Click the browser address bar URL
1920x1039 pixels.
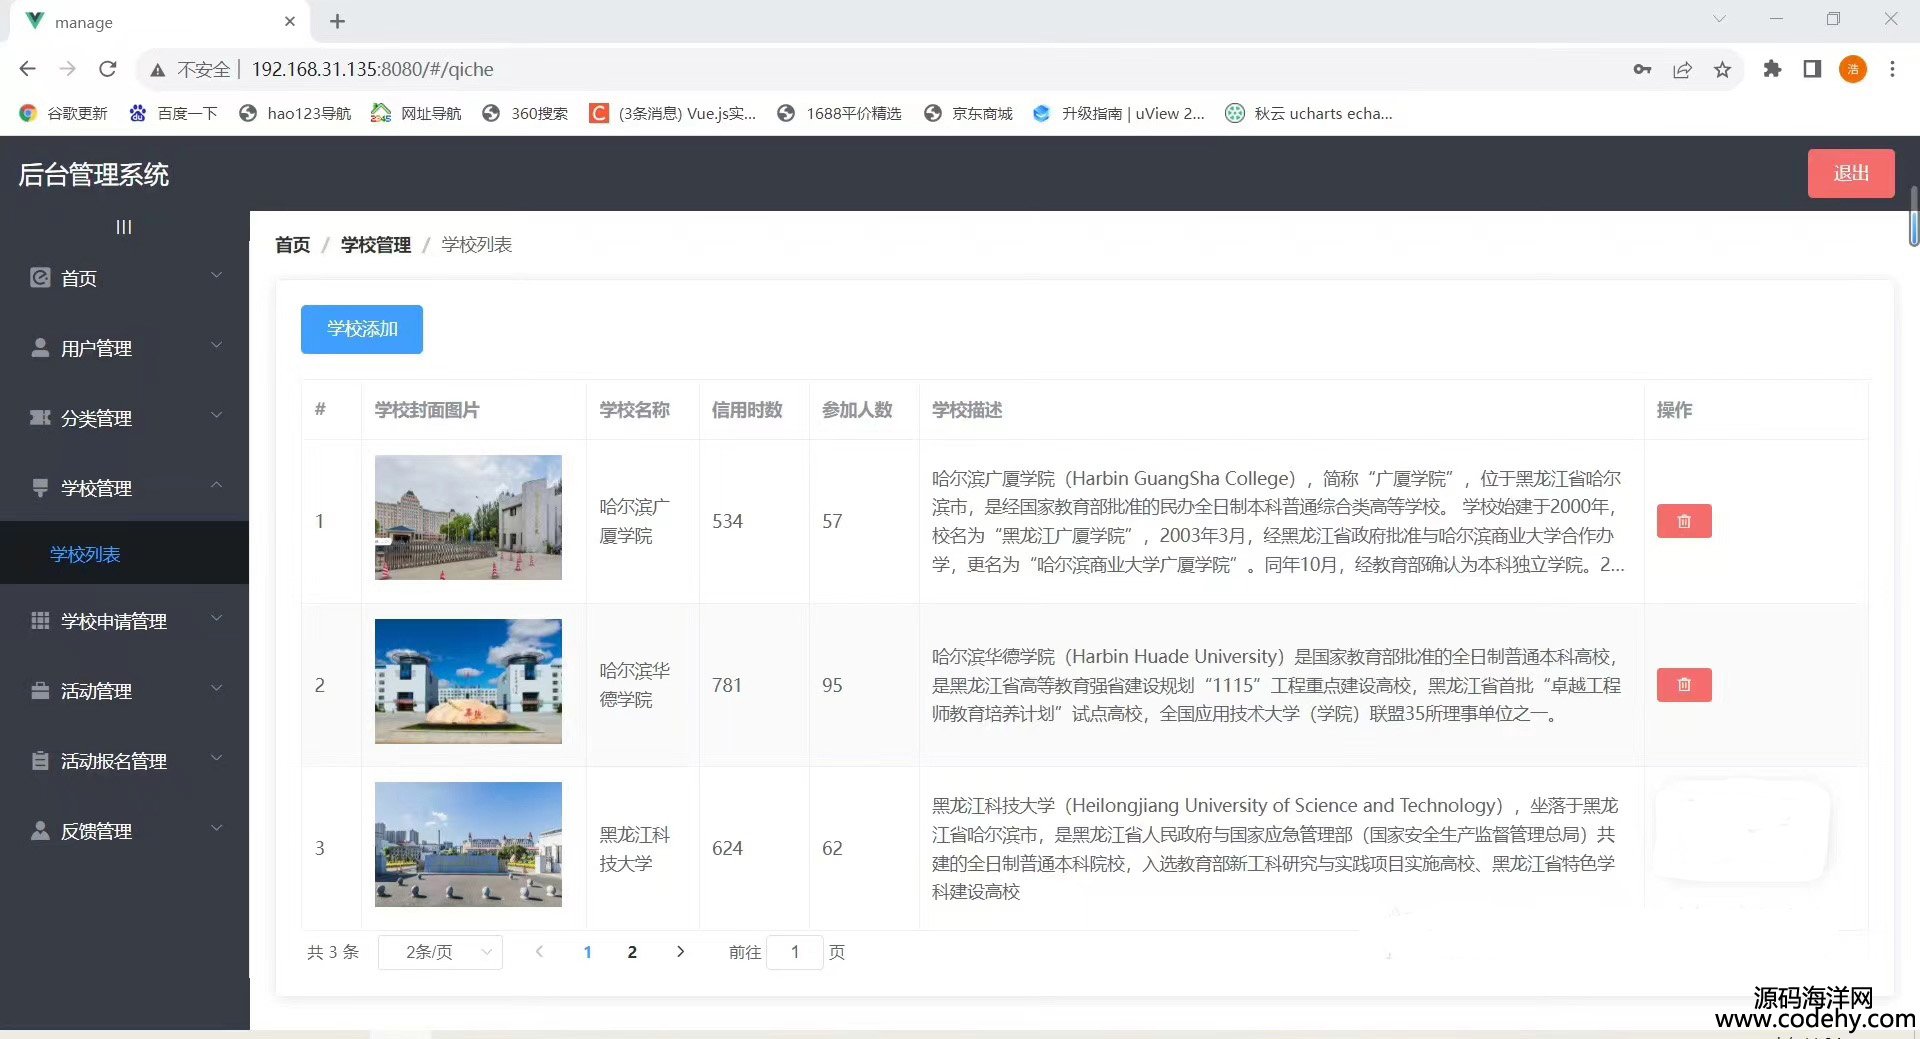coord(372,69)
